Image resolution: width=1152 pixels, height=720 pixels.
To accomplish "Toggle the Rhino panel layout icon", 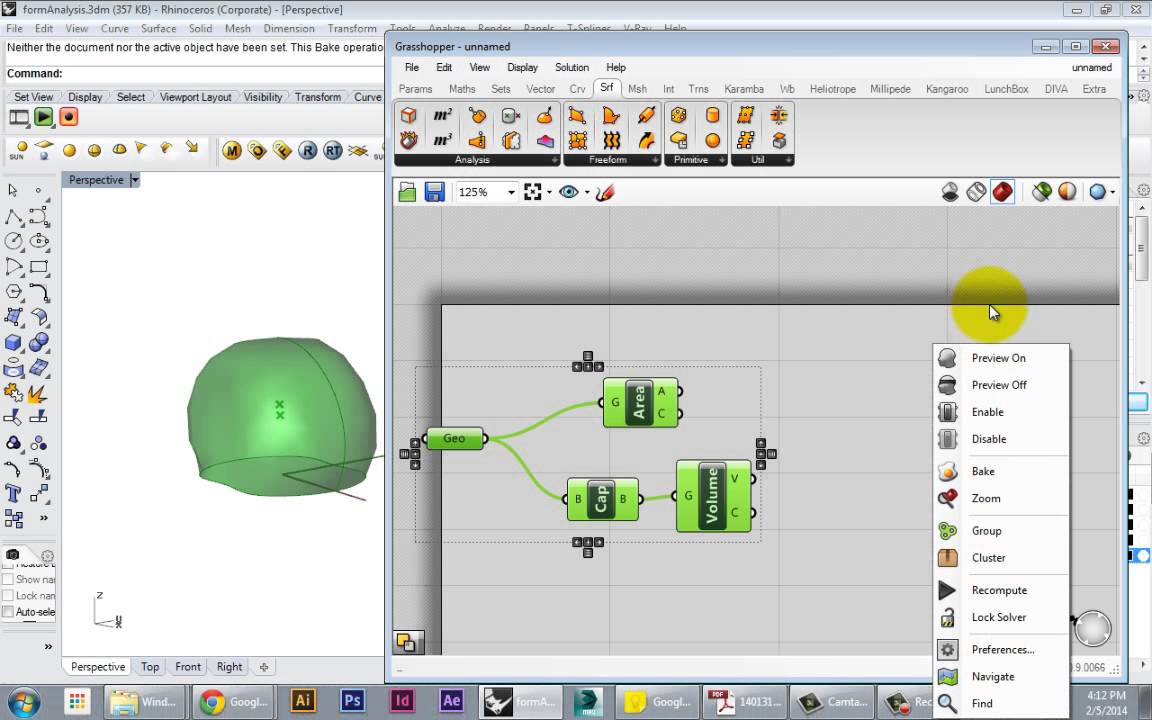I will point(18,117).
